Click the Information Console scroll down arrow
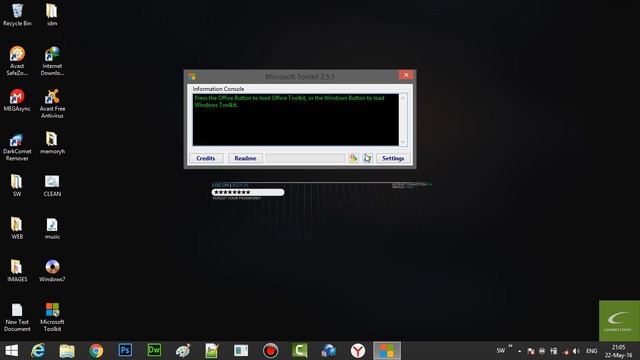Viewport: 640px width, 360px height. (403, 142)
